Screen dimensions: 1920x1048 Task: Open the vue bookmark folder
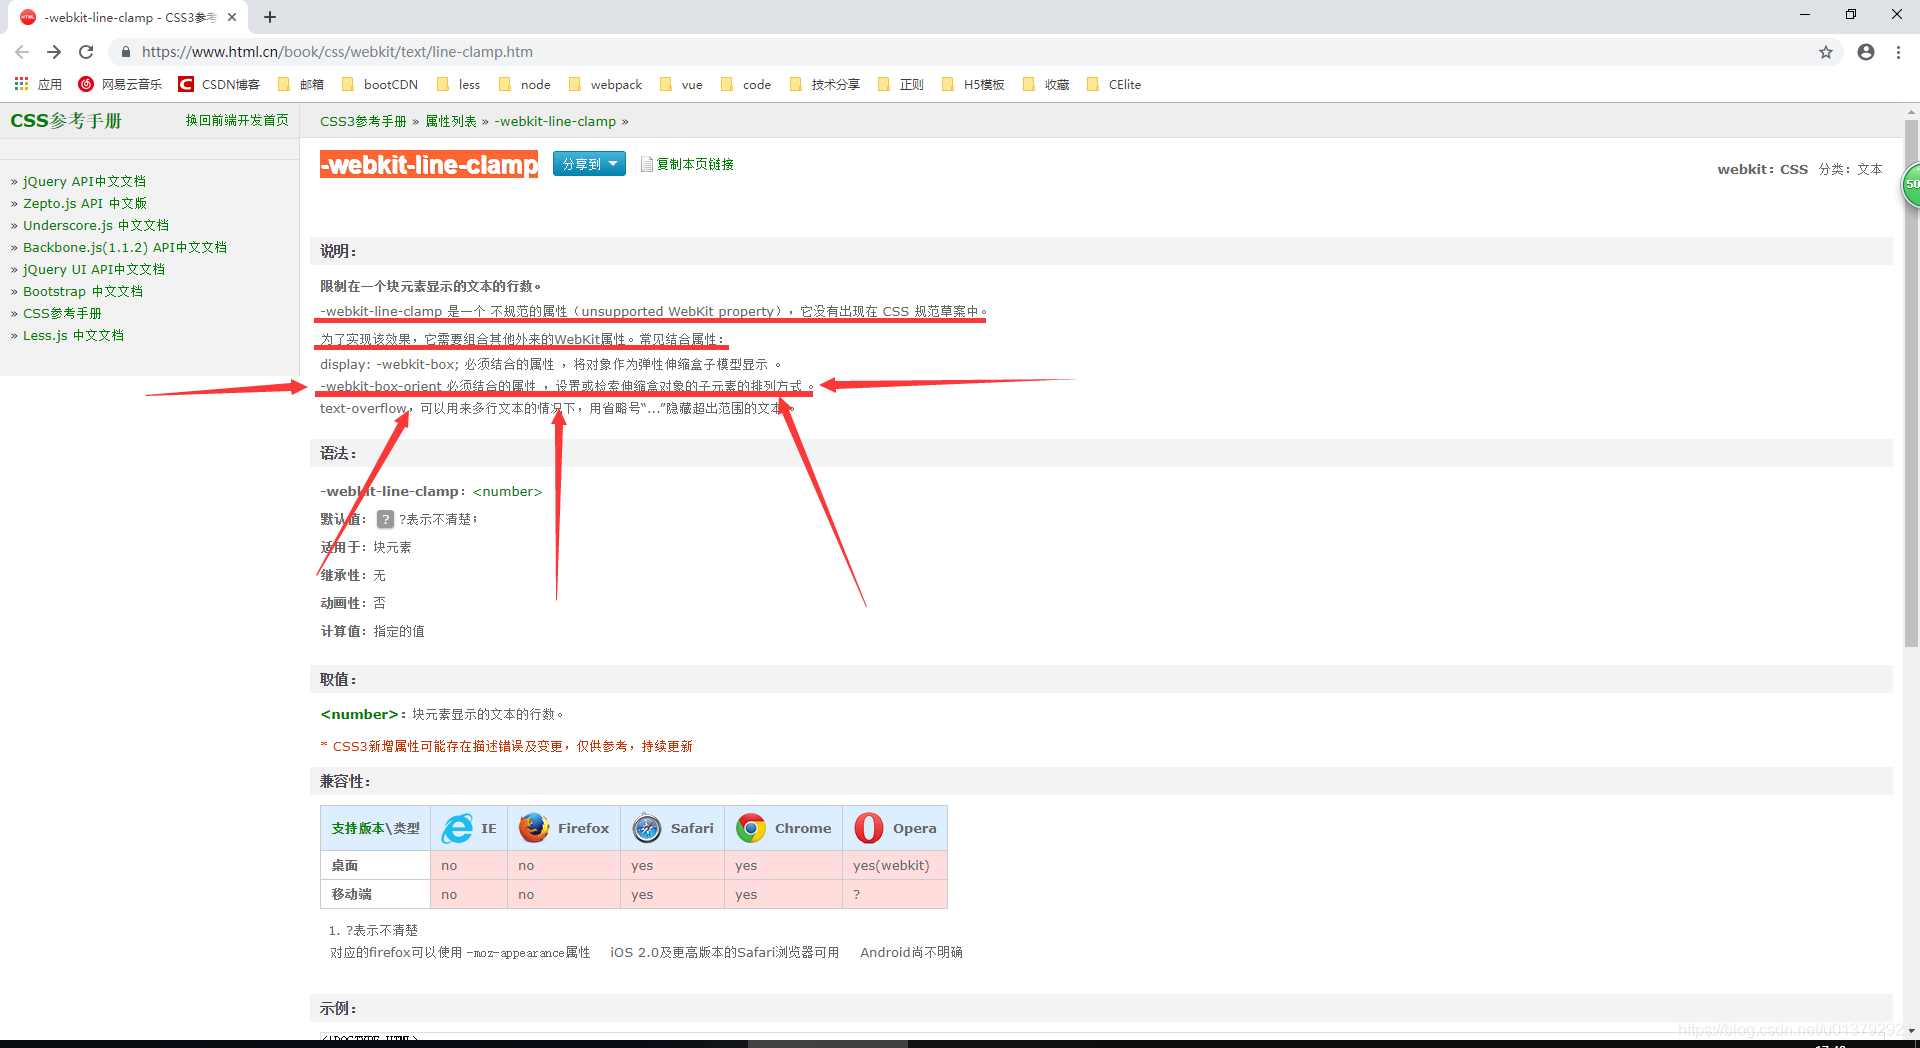point(681,84)
